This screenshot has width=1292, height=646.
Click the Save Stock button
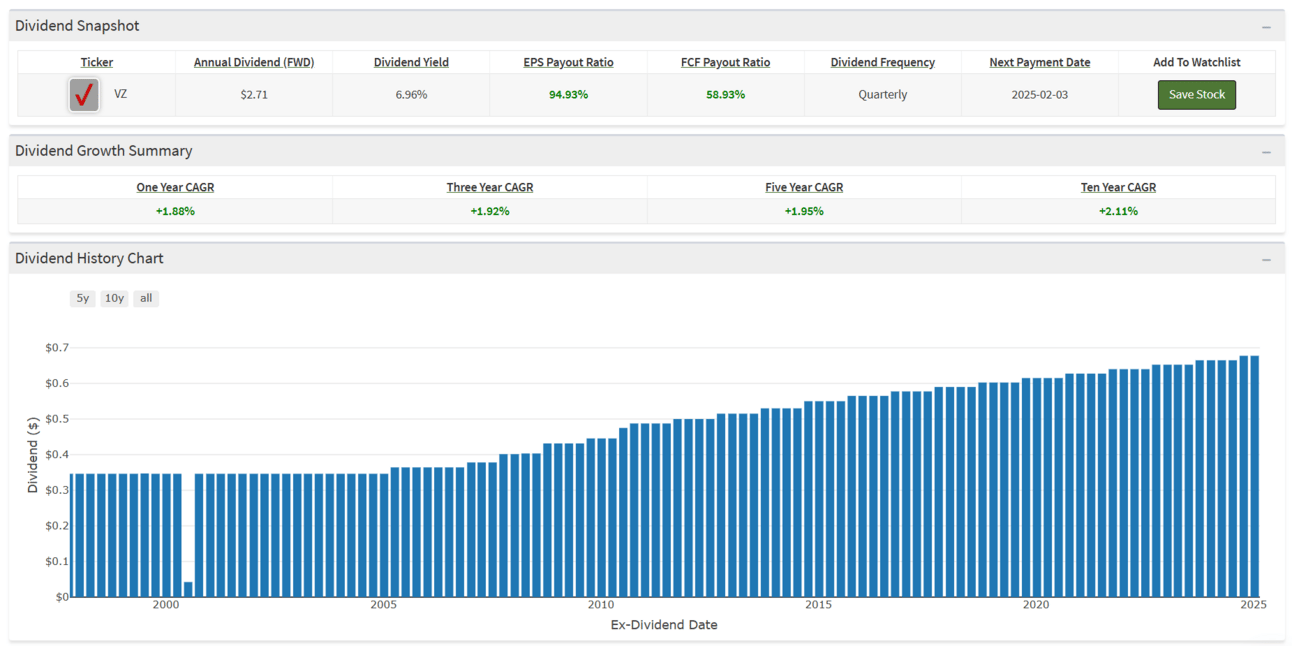point(1196,95)
